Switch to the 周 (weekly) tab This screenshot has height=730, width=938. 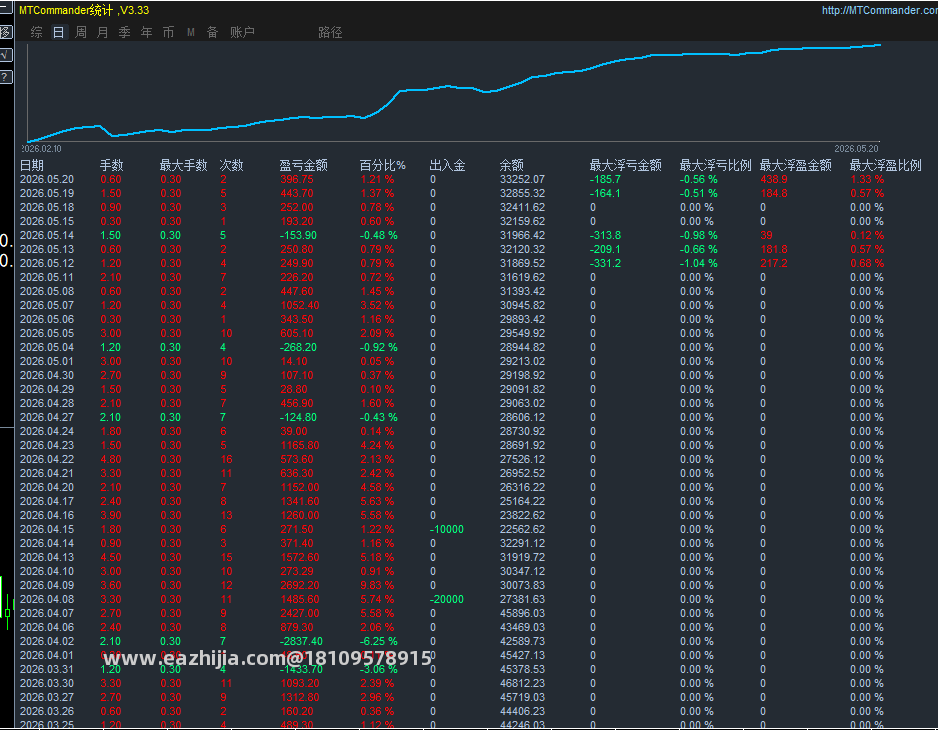81,32
